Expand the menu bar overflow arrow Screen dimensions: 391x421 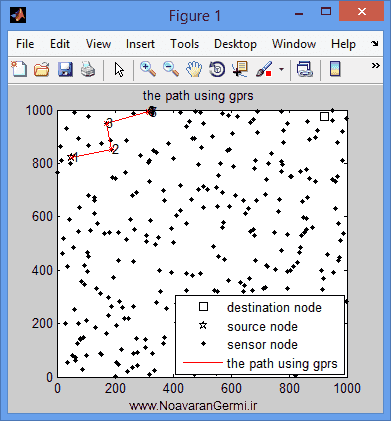tap(375, 44)
